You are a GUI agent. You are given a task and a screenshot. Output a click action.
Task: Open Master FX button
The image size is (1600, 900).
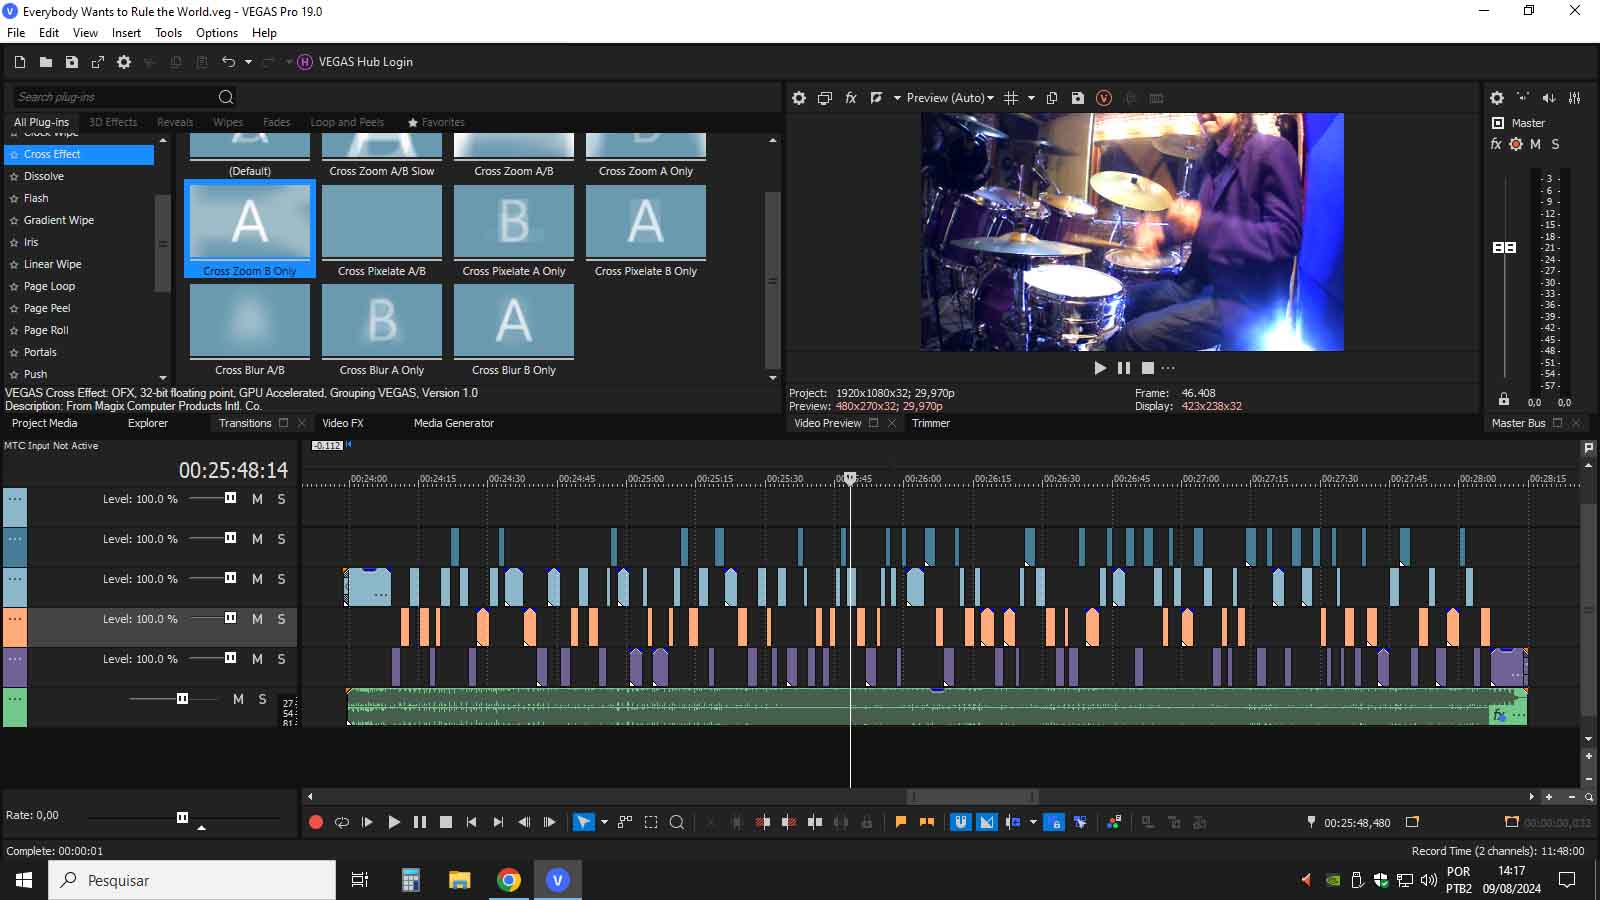coord(1496,144)
